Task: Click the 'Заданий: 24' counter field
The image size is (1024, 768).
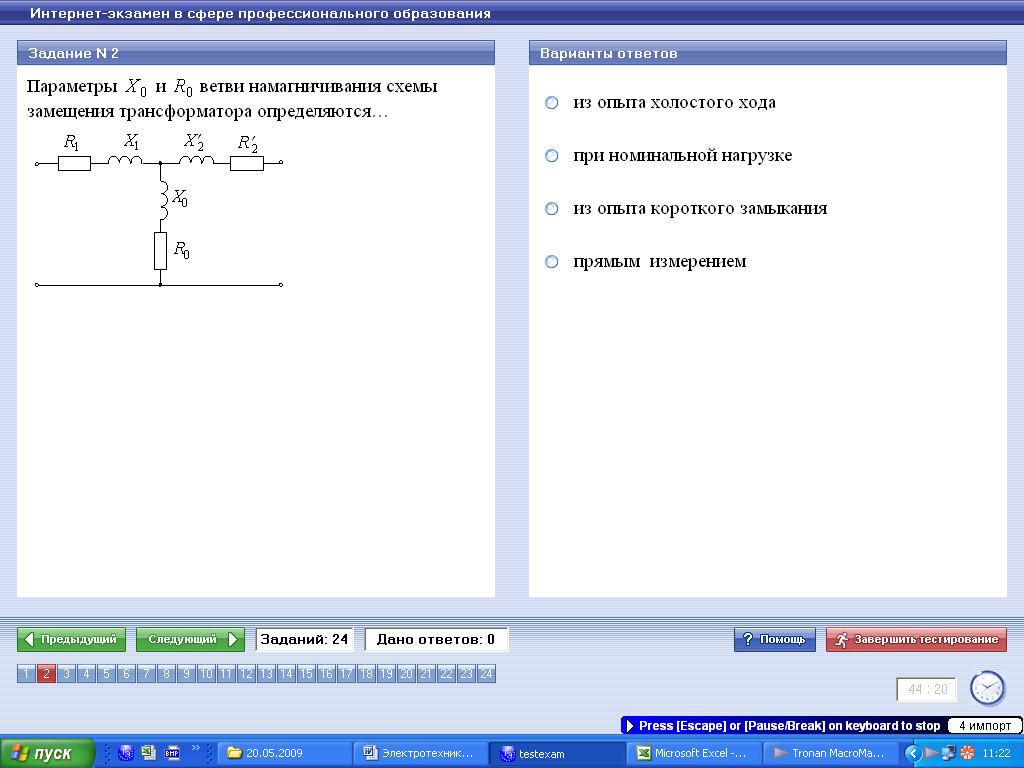Action: [x=304, y=639]
